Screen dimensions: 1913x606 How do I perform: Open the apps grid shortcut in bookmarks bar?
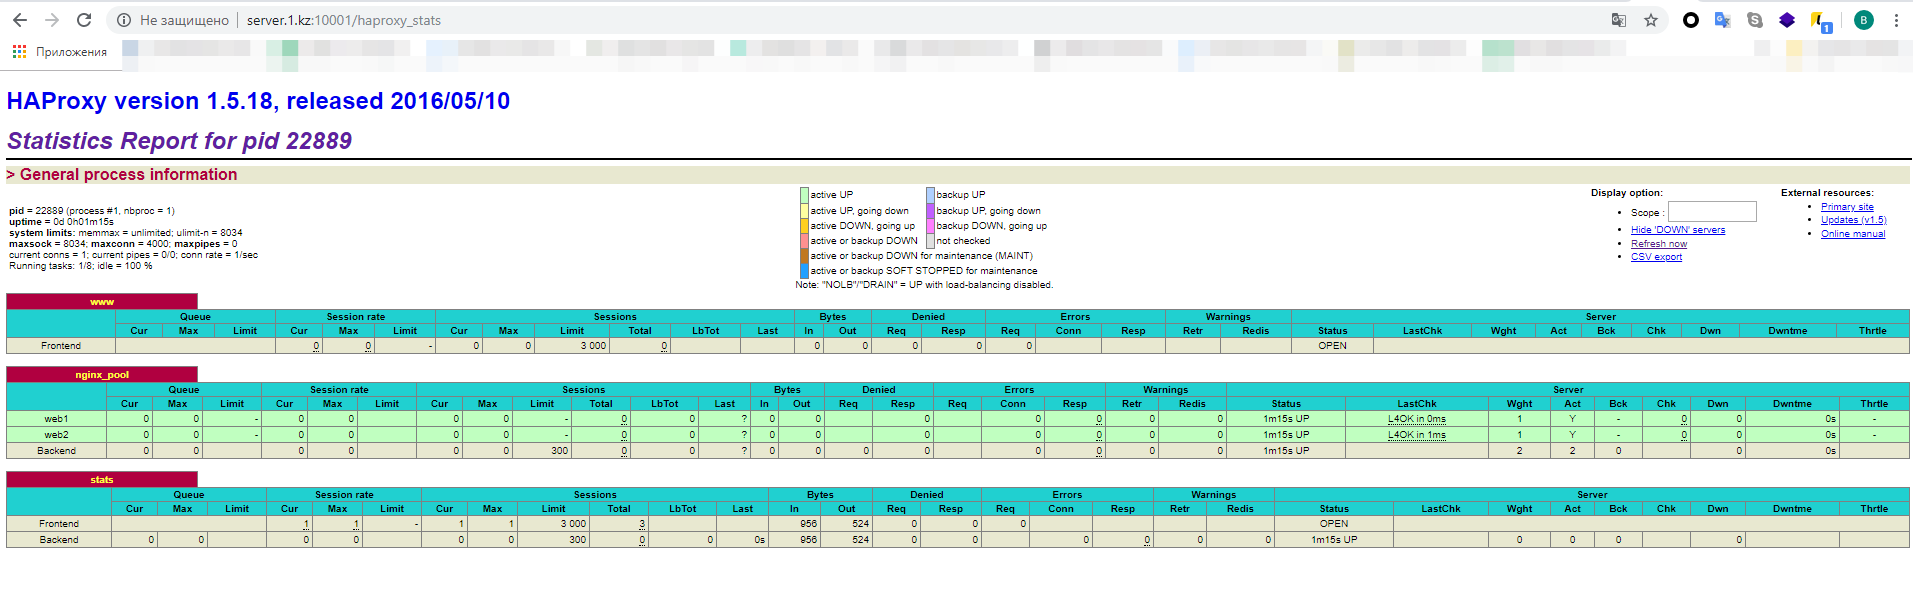point(20,52)
